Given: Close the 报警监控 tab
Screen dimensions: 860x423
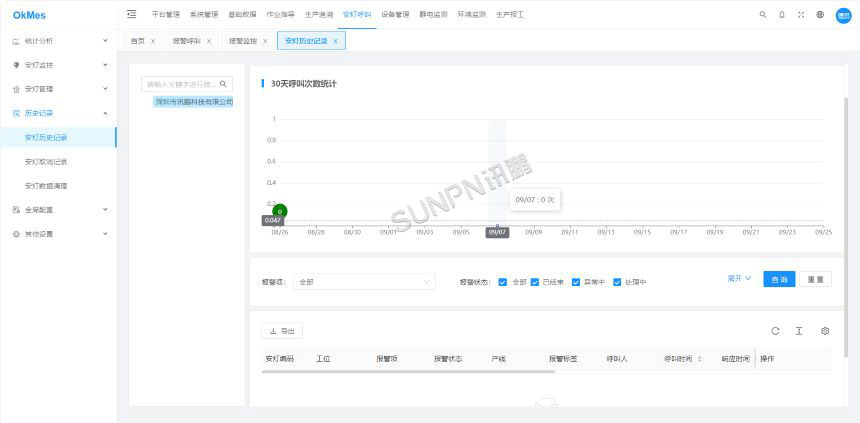Looking at the screenshot, I should pyautogui.click(x=265, y=41).
